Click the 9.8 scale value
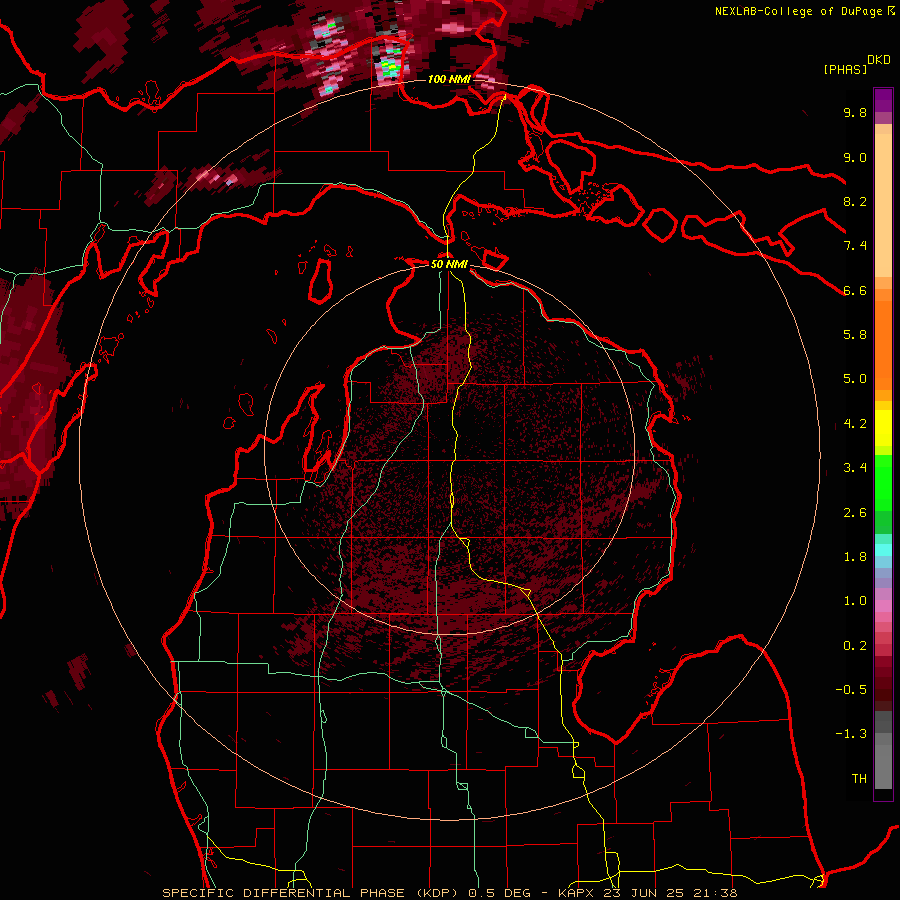Image resolution: width=900 pixels, height=900 pixels. (855, 112)
